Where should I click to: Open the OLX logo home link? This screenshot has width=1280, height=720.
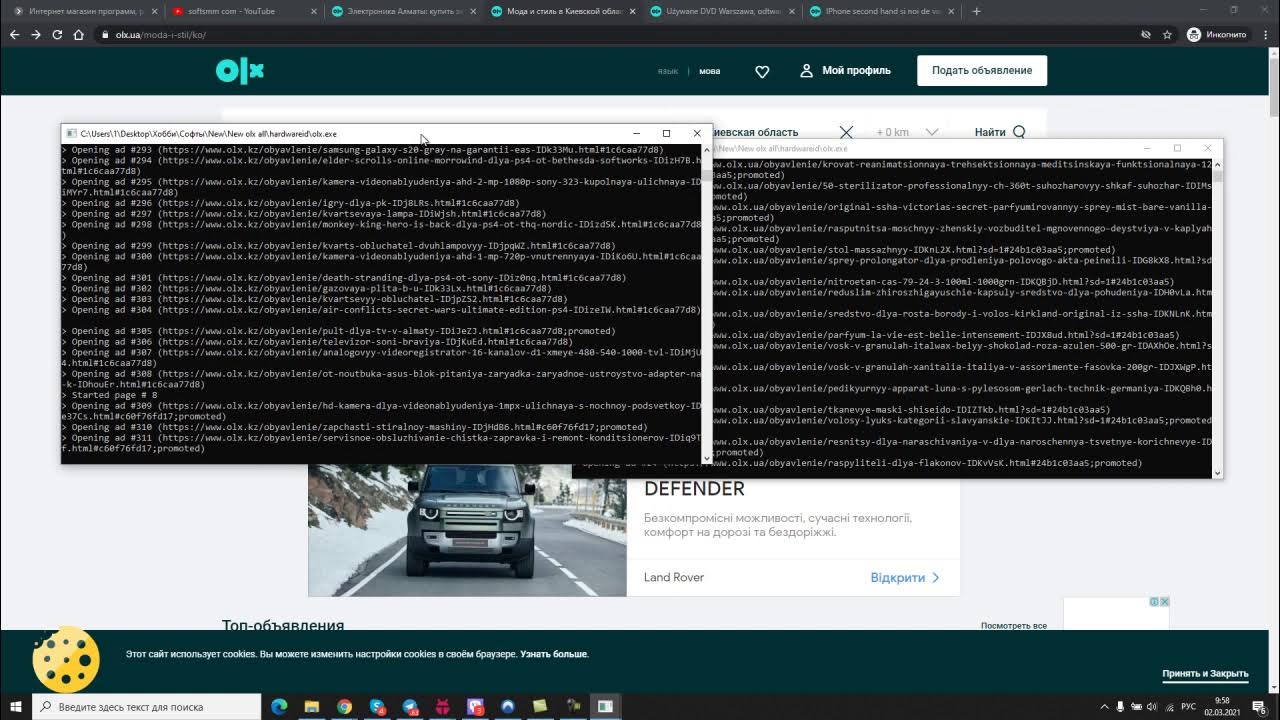pos(240,70)
